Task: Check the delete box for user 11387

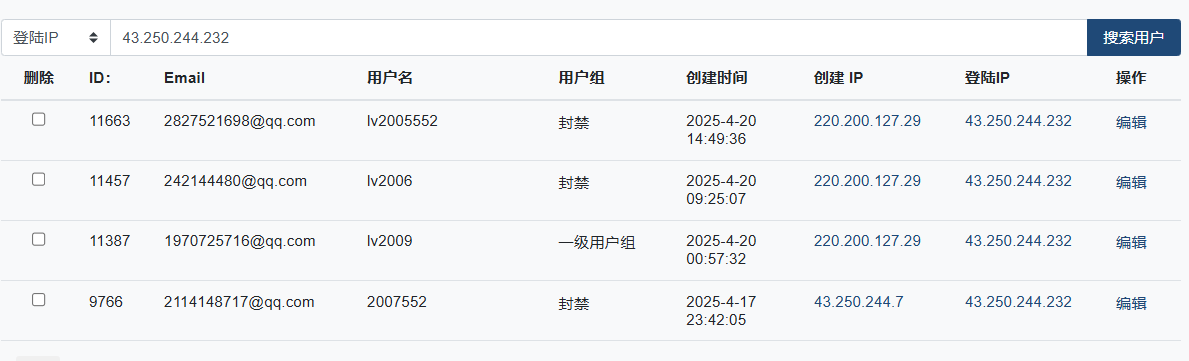Action: [39, 239]
